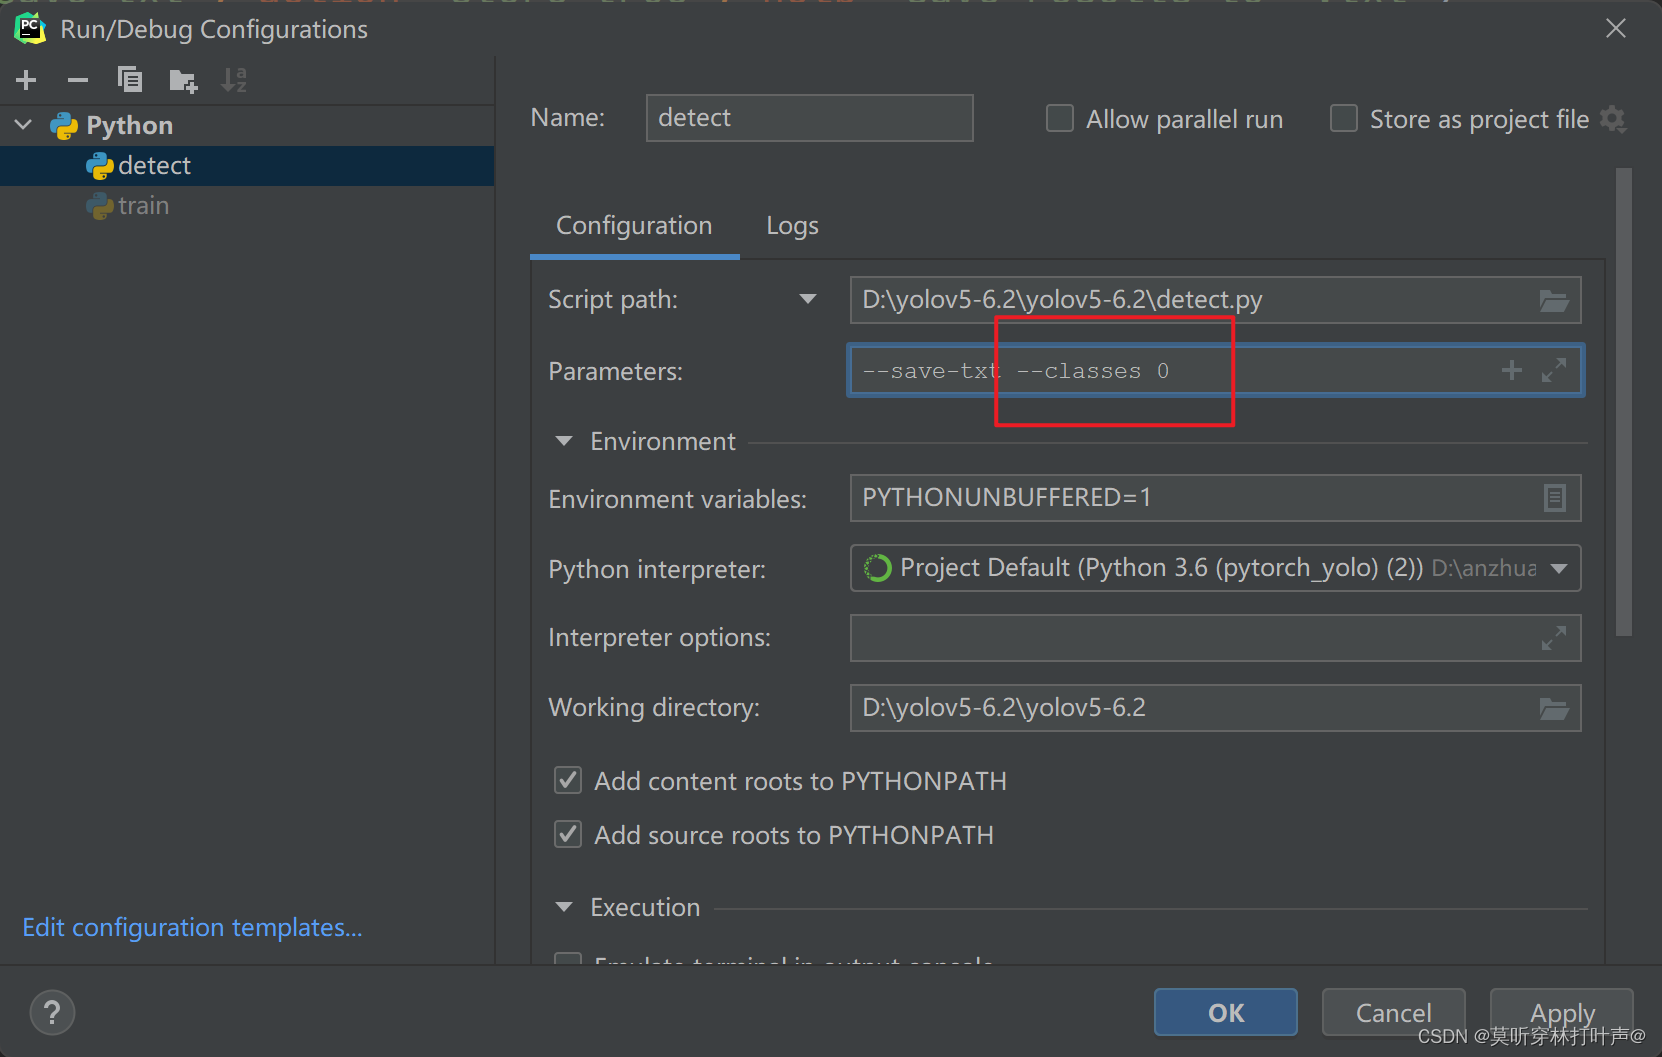Click the Cancel button
This screenshot has height=1057, width=1662.
click(1393, 1013)
